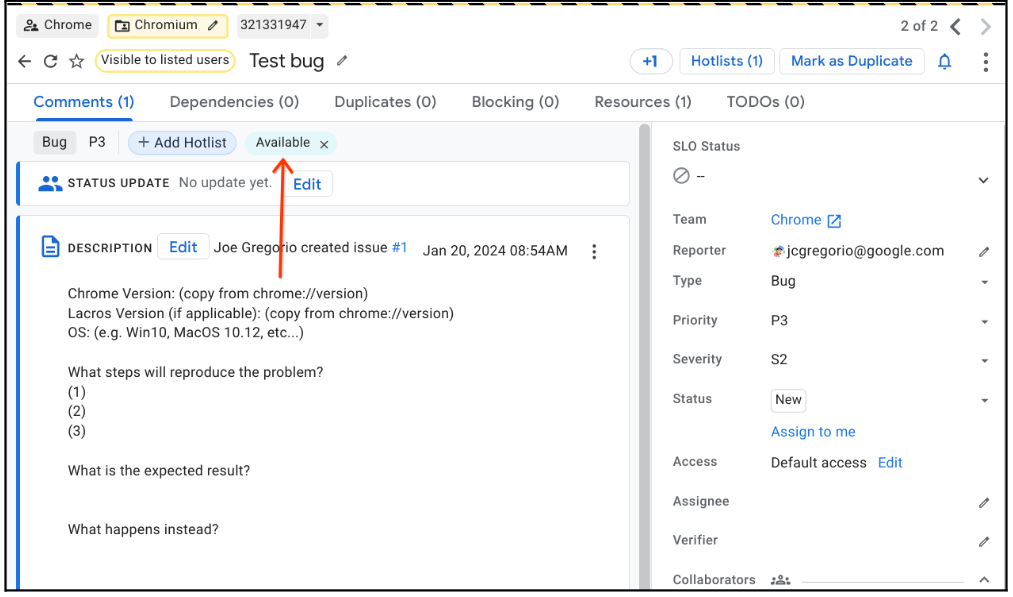Expand the SLO Status section
The height and width of the screenshot is (597, 1013).
pos(983,180)
